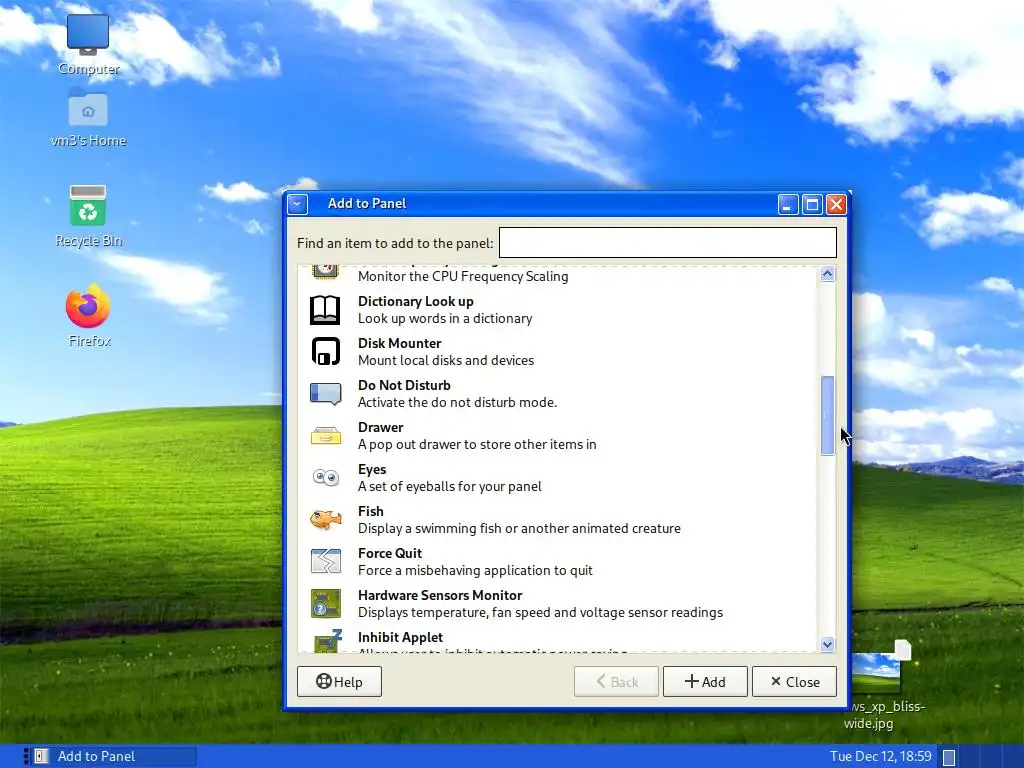Click the show desktop icon beside clock
Viewport: 1024px width, 768px height.
[949, 757]
